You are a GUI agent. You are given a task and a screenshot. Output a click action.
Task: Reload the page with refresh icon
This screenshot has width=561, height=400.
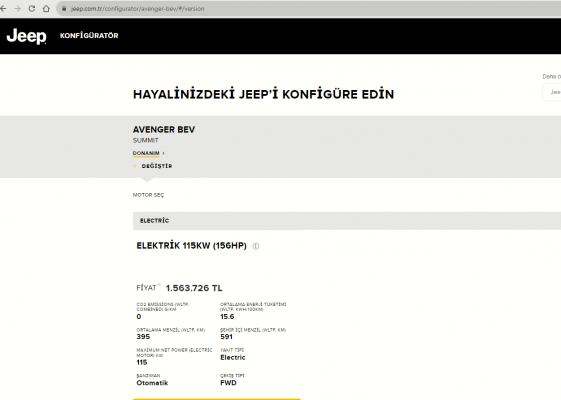coord(31,9)
